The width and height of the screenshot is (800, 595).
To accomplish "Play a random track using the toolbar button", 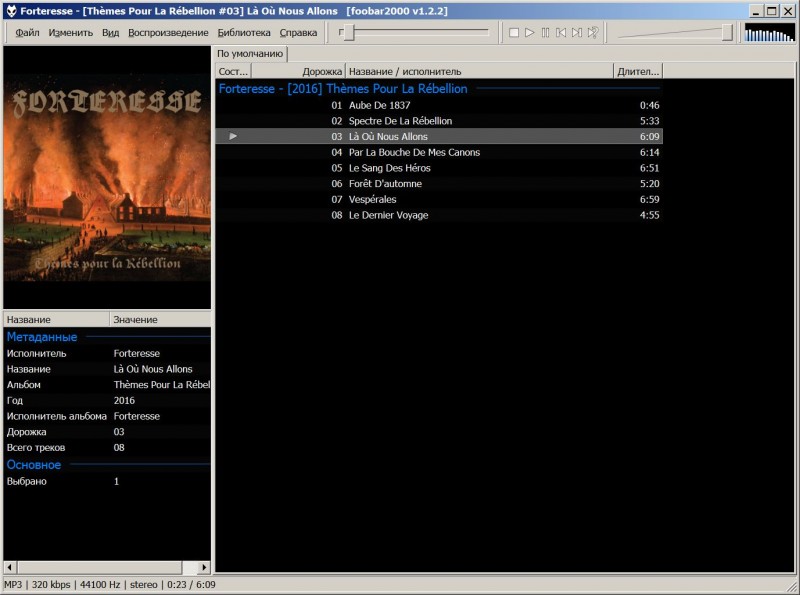I will [593, 33].
